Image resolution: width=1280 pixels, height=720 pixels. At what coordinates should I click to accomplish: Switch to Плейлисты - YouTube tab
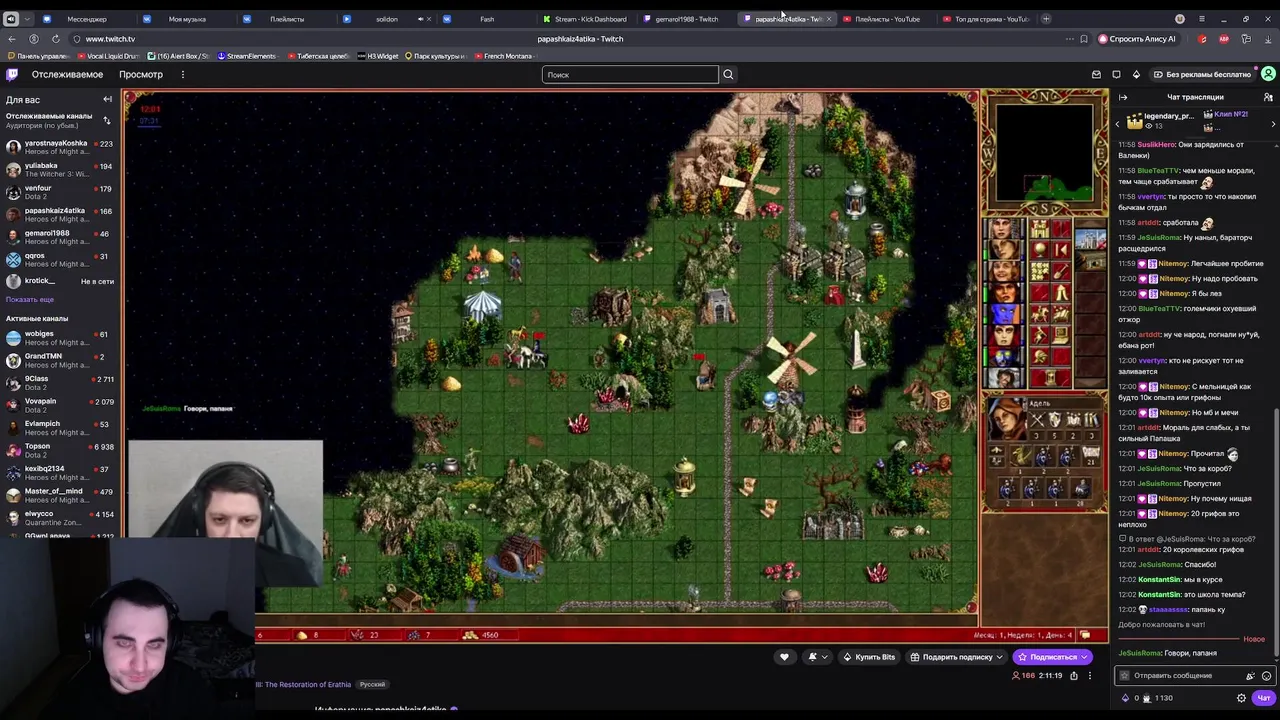click(887, 19)
